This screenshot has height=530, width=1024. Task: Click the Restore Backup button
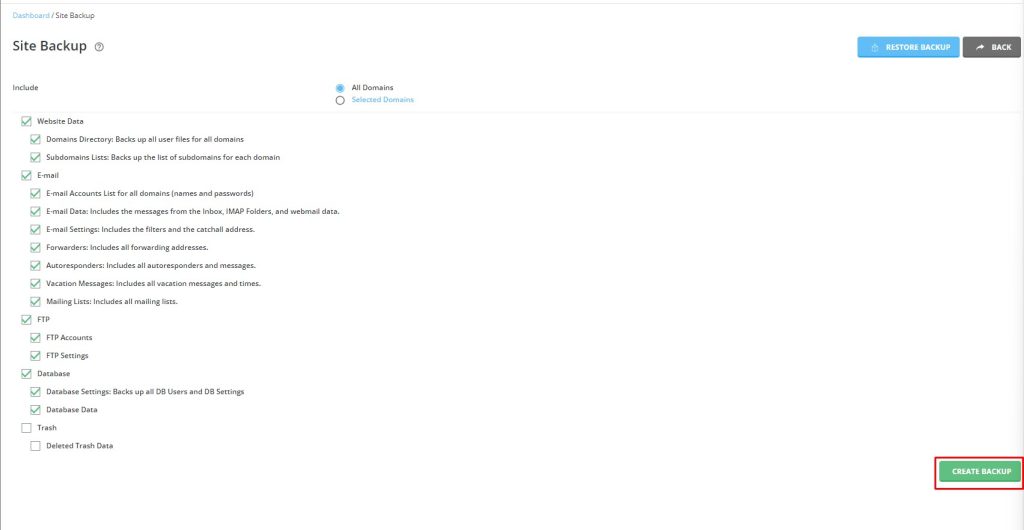point(908,47)
